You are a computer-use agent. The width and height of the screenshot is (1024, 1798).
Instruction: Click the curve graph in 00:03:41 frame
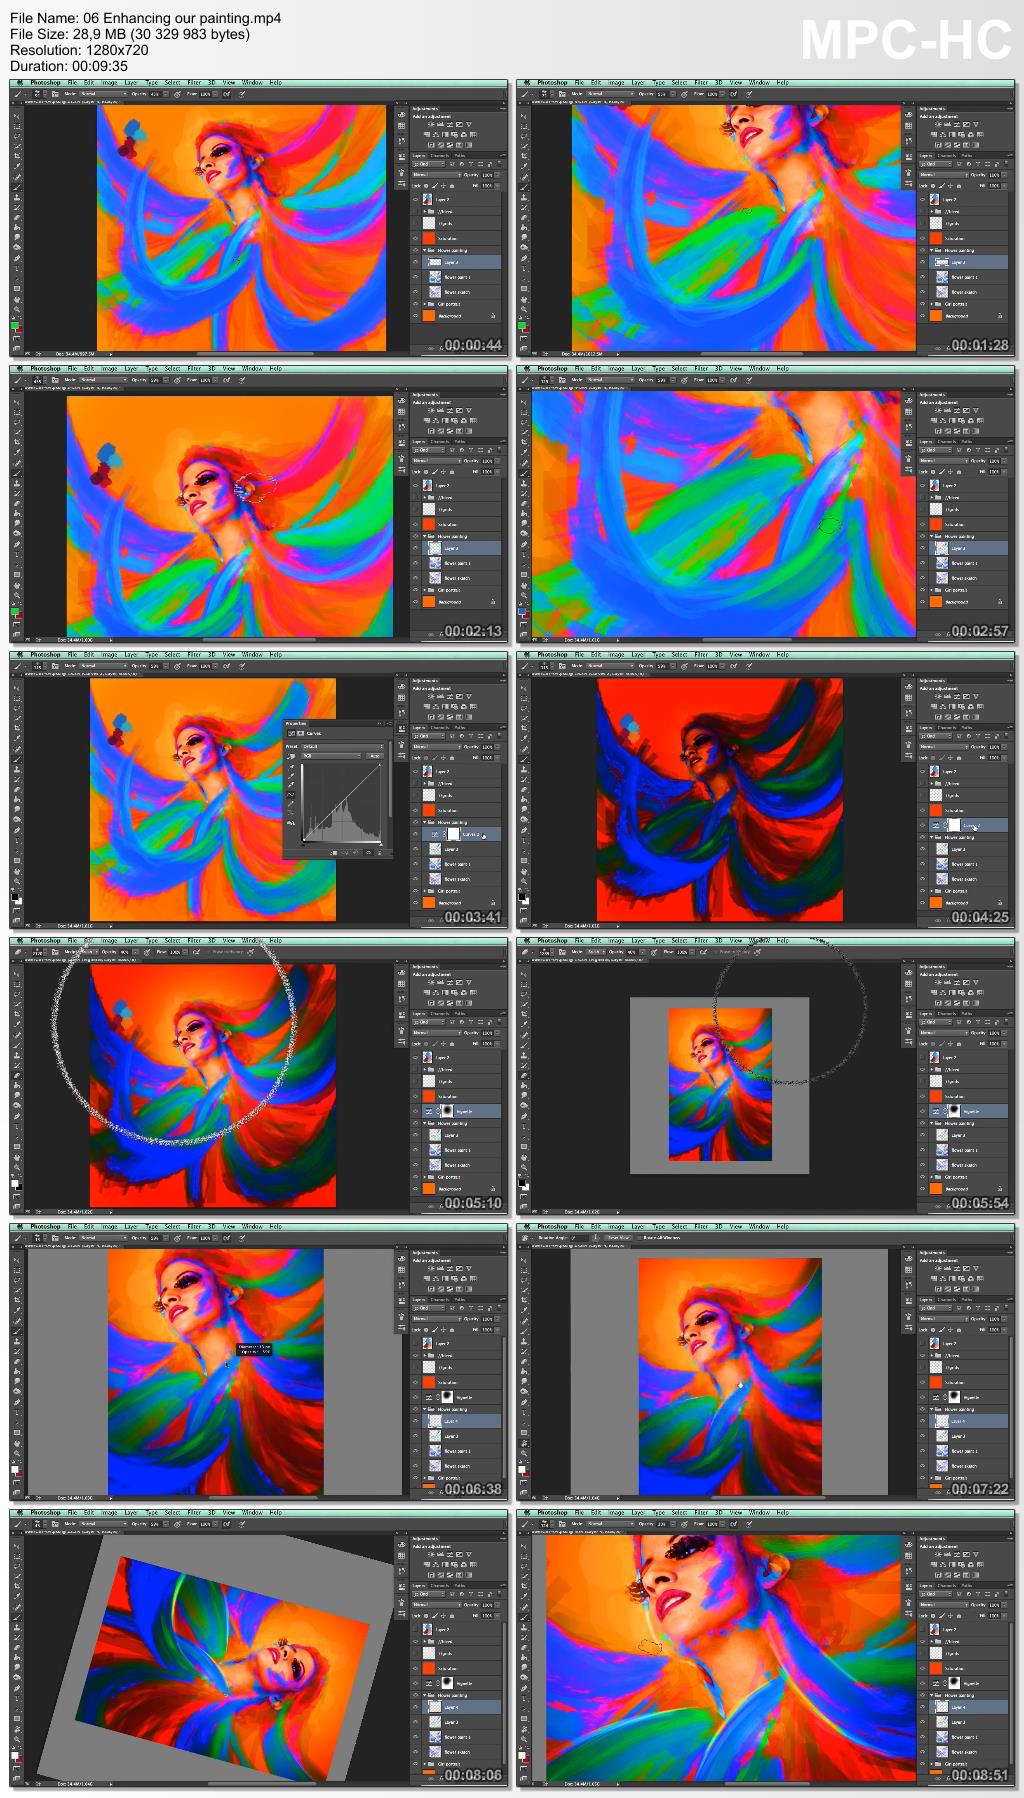(x=342, y=802)
